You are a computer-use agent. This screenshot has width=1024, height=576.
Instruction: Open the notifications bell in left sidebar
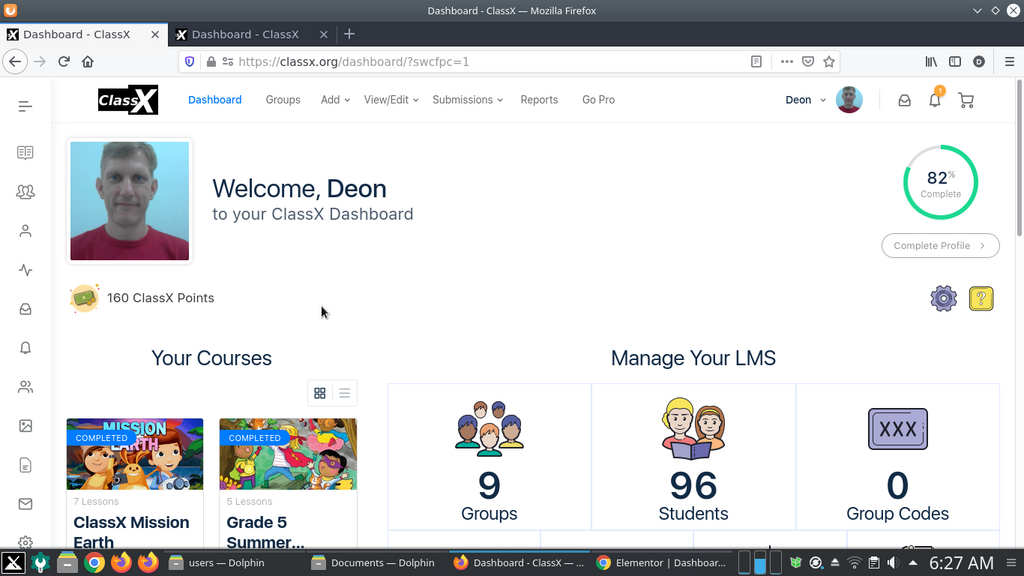25,347
